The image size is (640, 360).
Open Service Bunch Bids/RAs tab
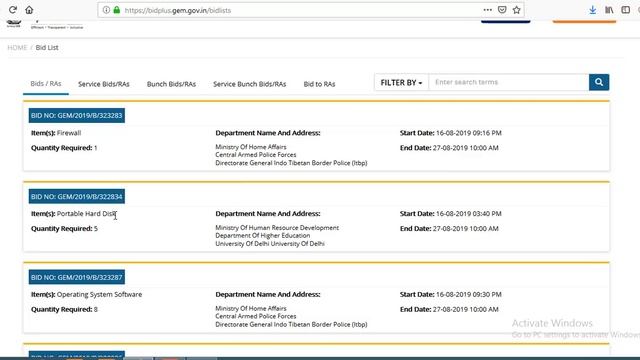pos(249,84)
